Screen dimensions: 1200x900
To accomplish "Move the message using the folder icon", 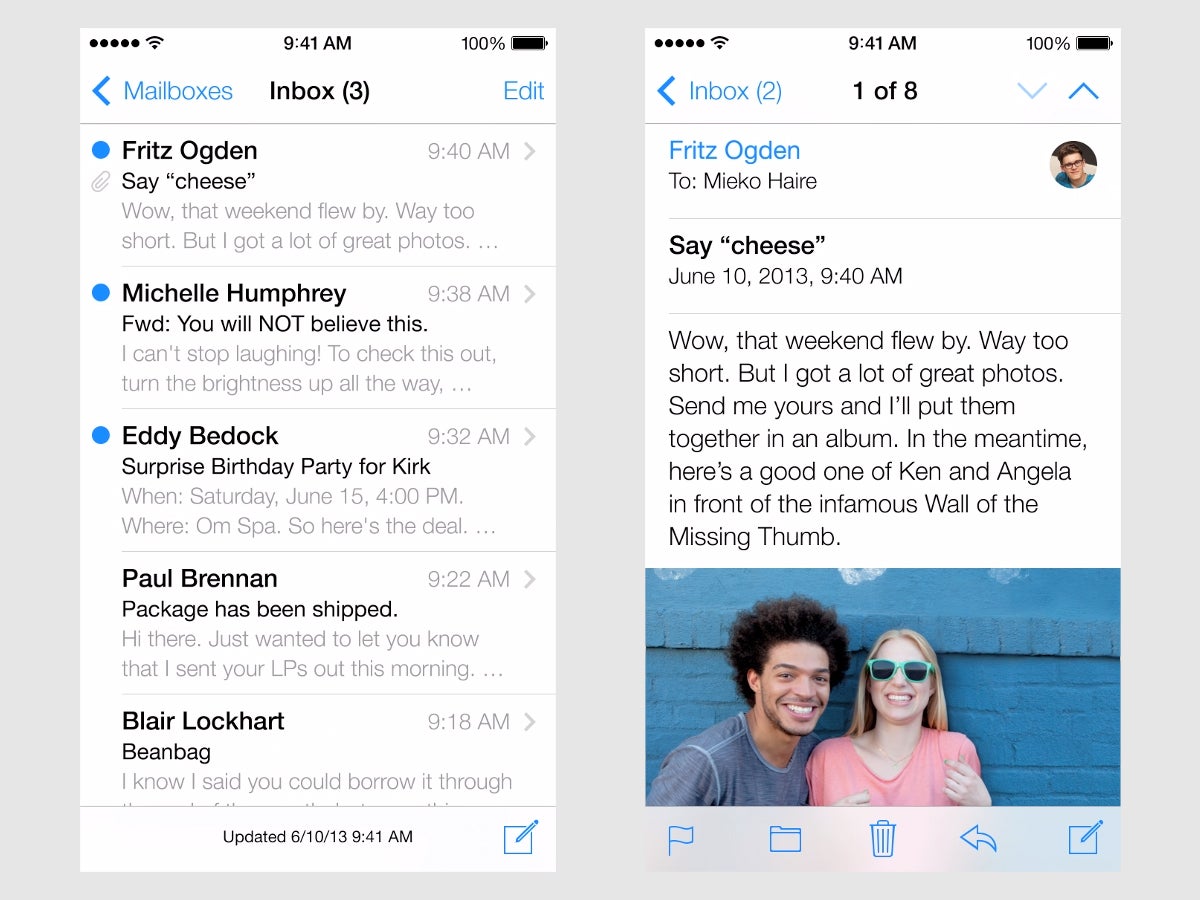I will click(785, 838).
